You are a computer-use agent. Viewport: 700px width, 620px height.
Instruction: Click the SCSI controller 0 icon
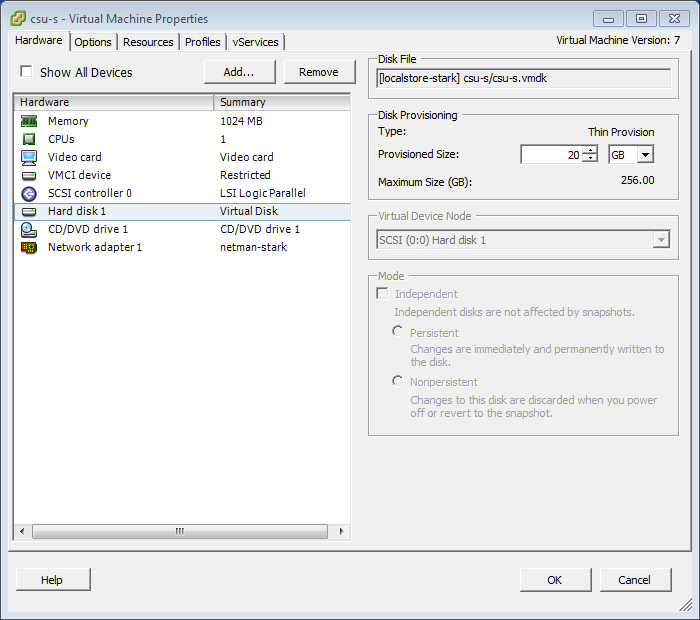tap(29, 193)
